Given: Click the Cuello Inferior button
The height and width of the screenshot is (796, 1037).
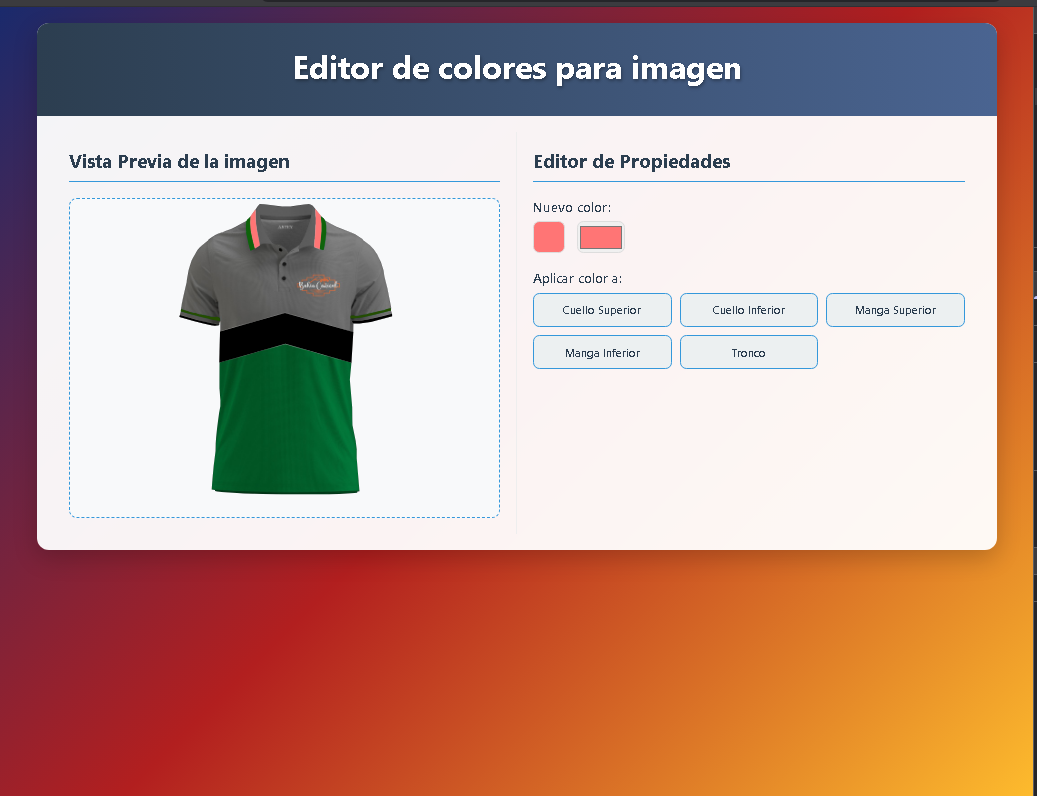Looking at the screenshot, I should click(749, 310).
